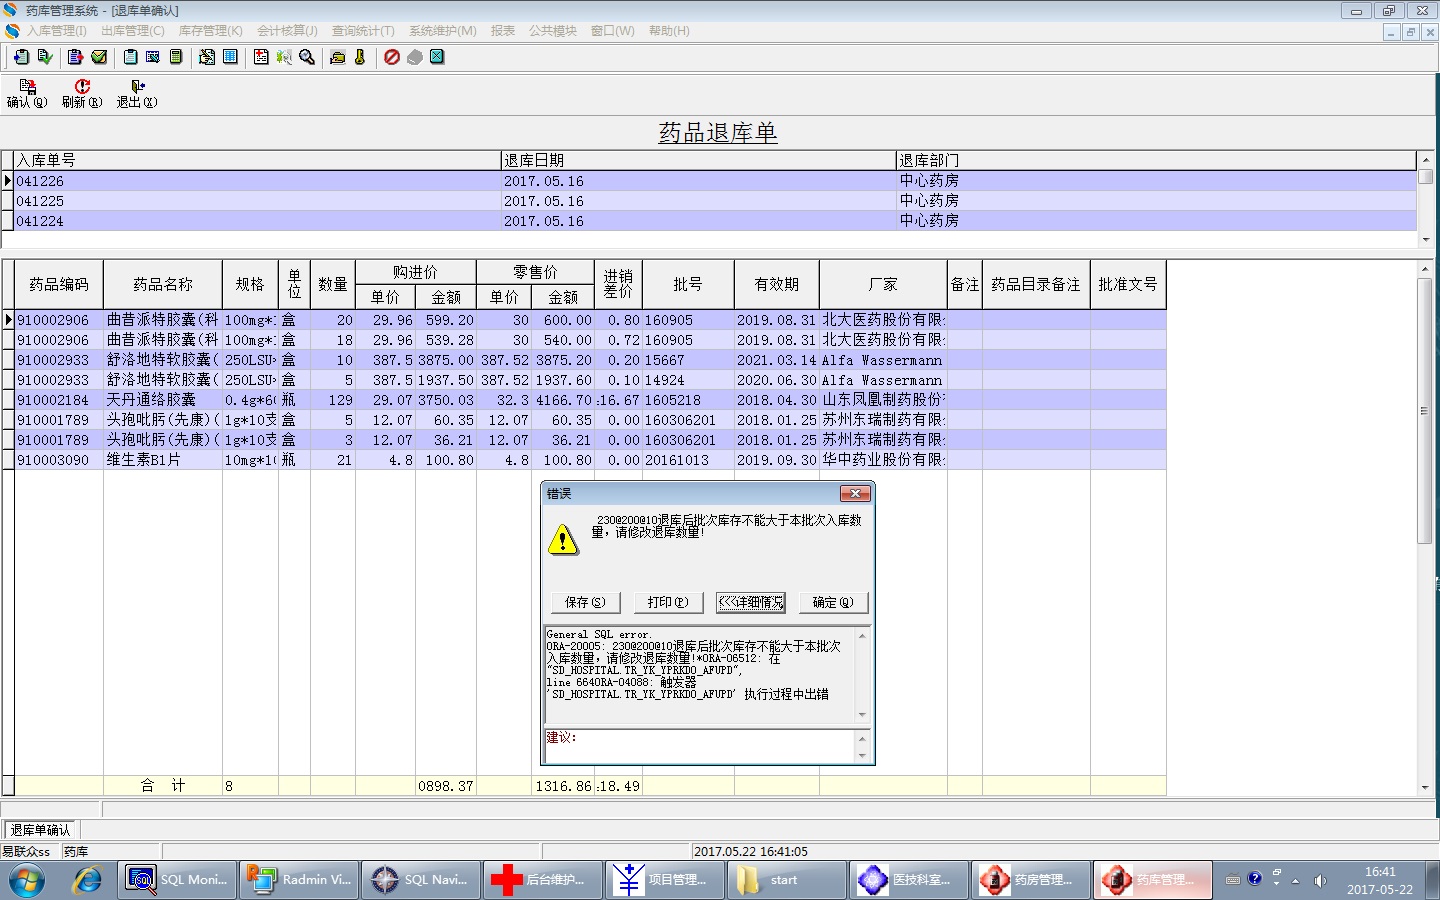
Task: Collapse details with <<<详细情况 button
Action: pos(751,602)
